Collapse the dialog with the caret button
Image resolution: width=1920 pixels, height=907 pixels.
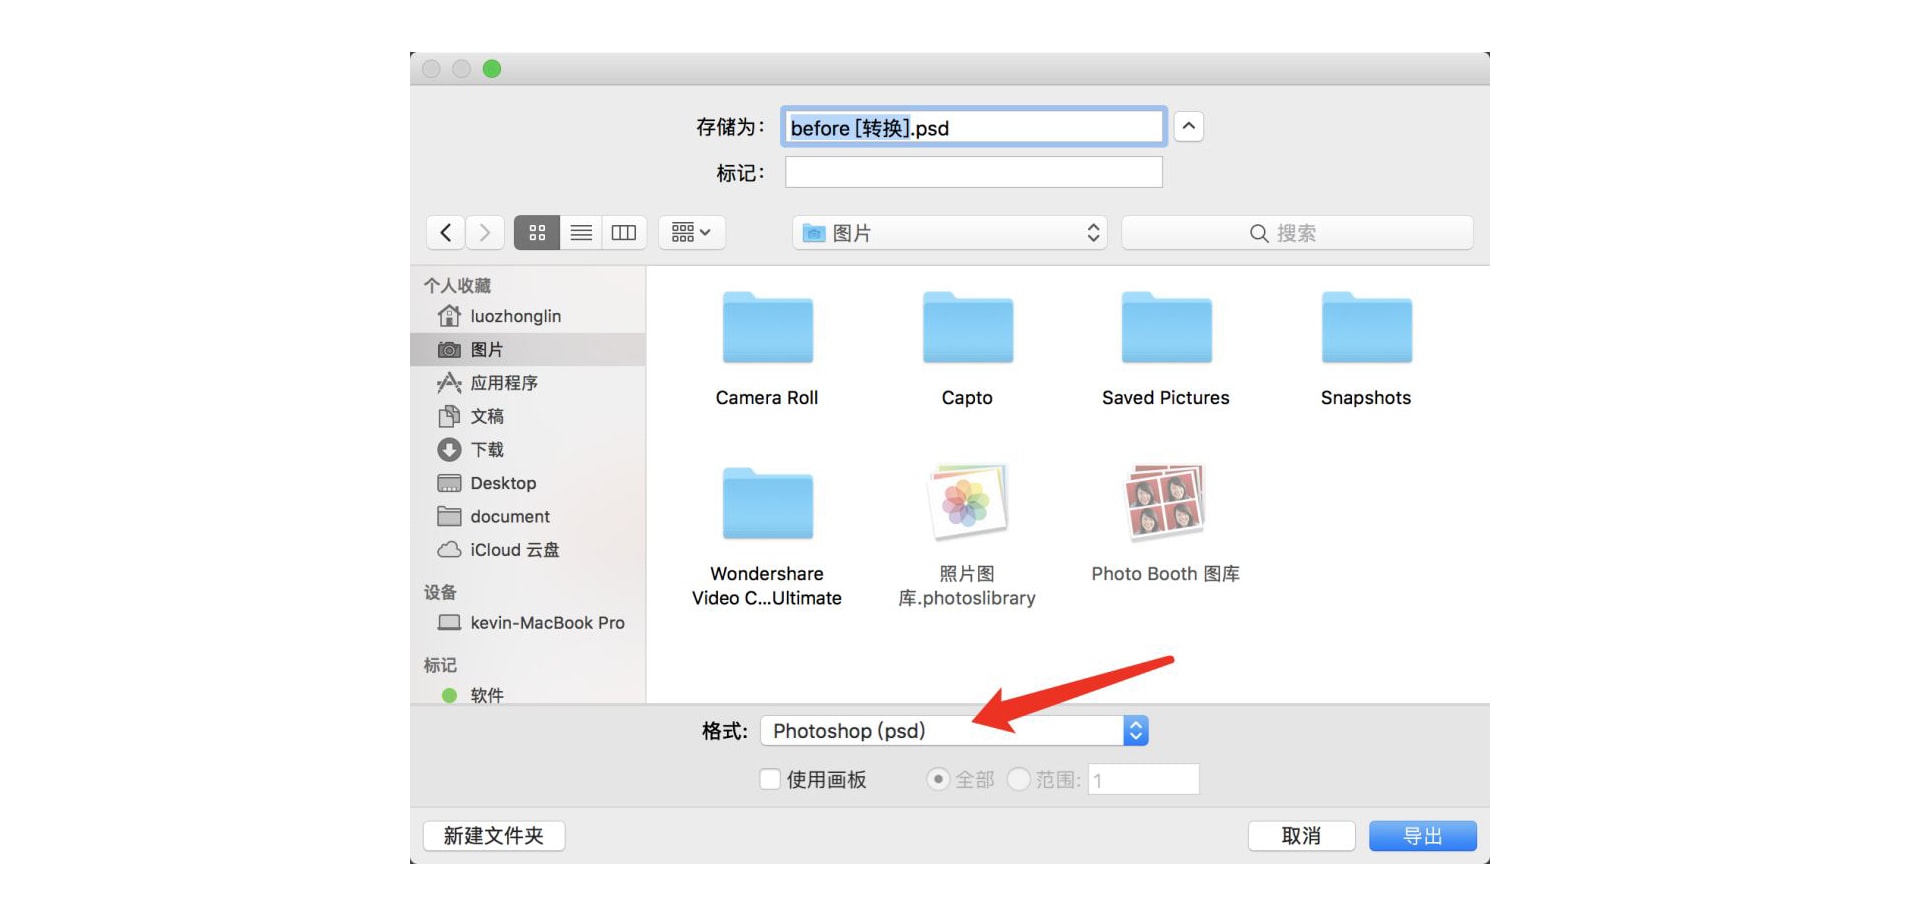(1188, 126)
